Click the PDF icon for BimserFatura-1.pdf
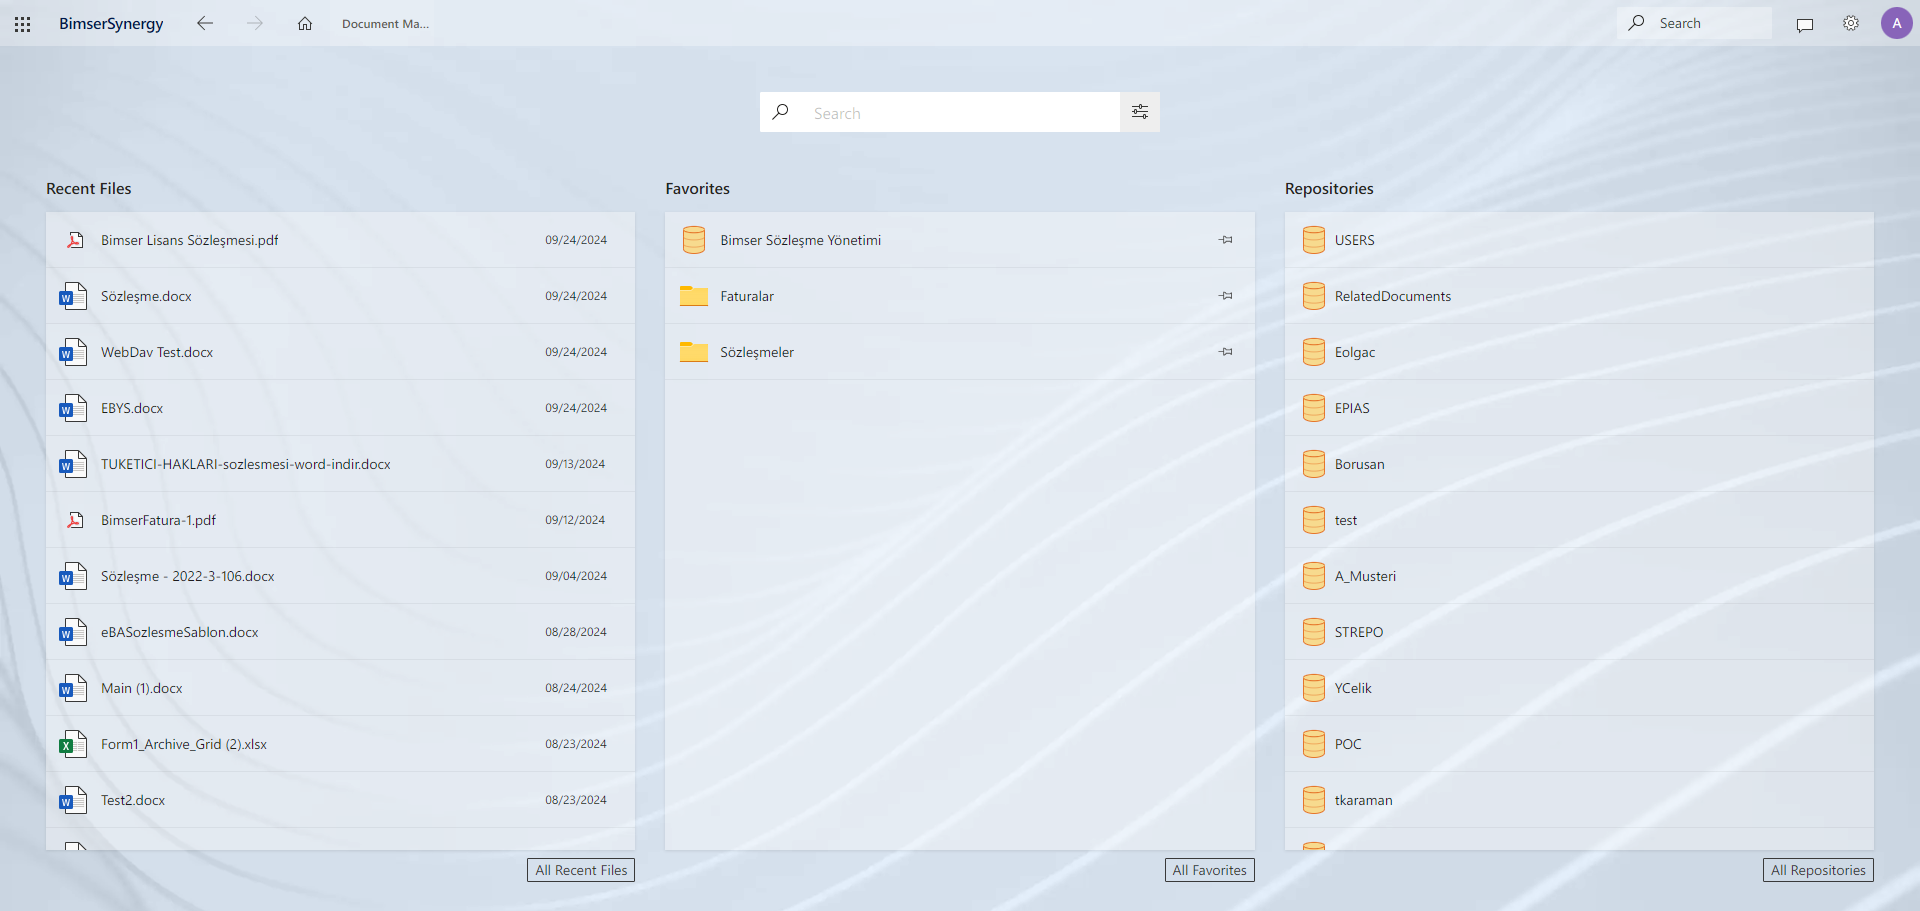The image size is (1920, 911). pyautogui.click(x=75, y=519)
